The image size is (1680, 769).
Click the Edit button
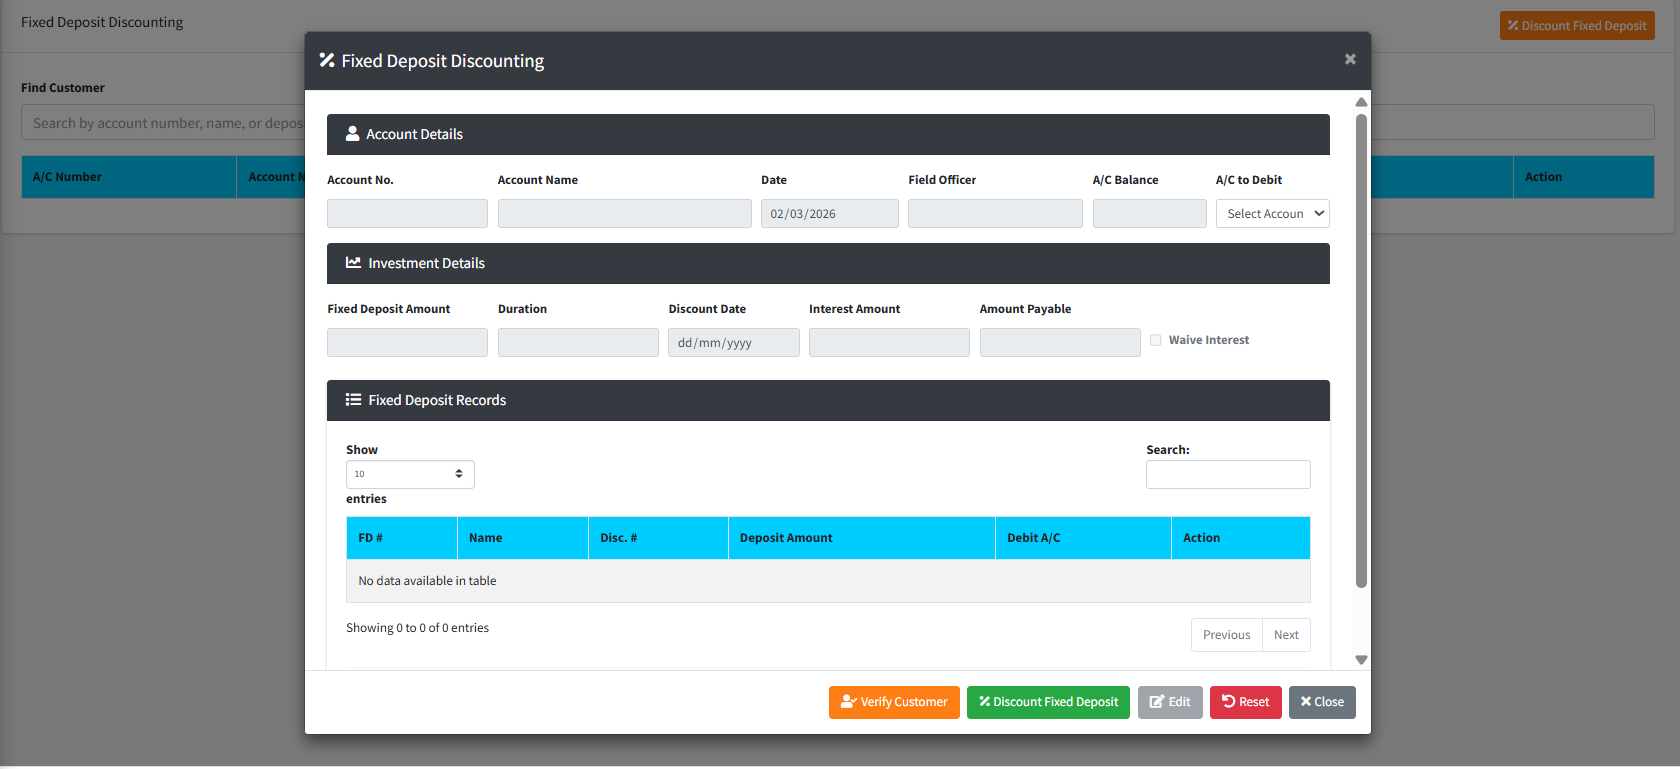[x=1169, y=702]
